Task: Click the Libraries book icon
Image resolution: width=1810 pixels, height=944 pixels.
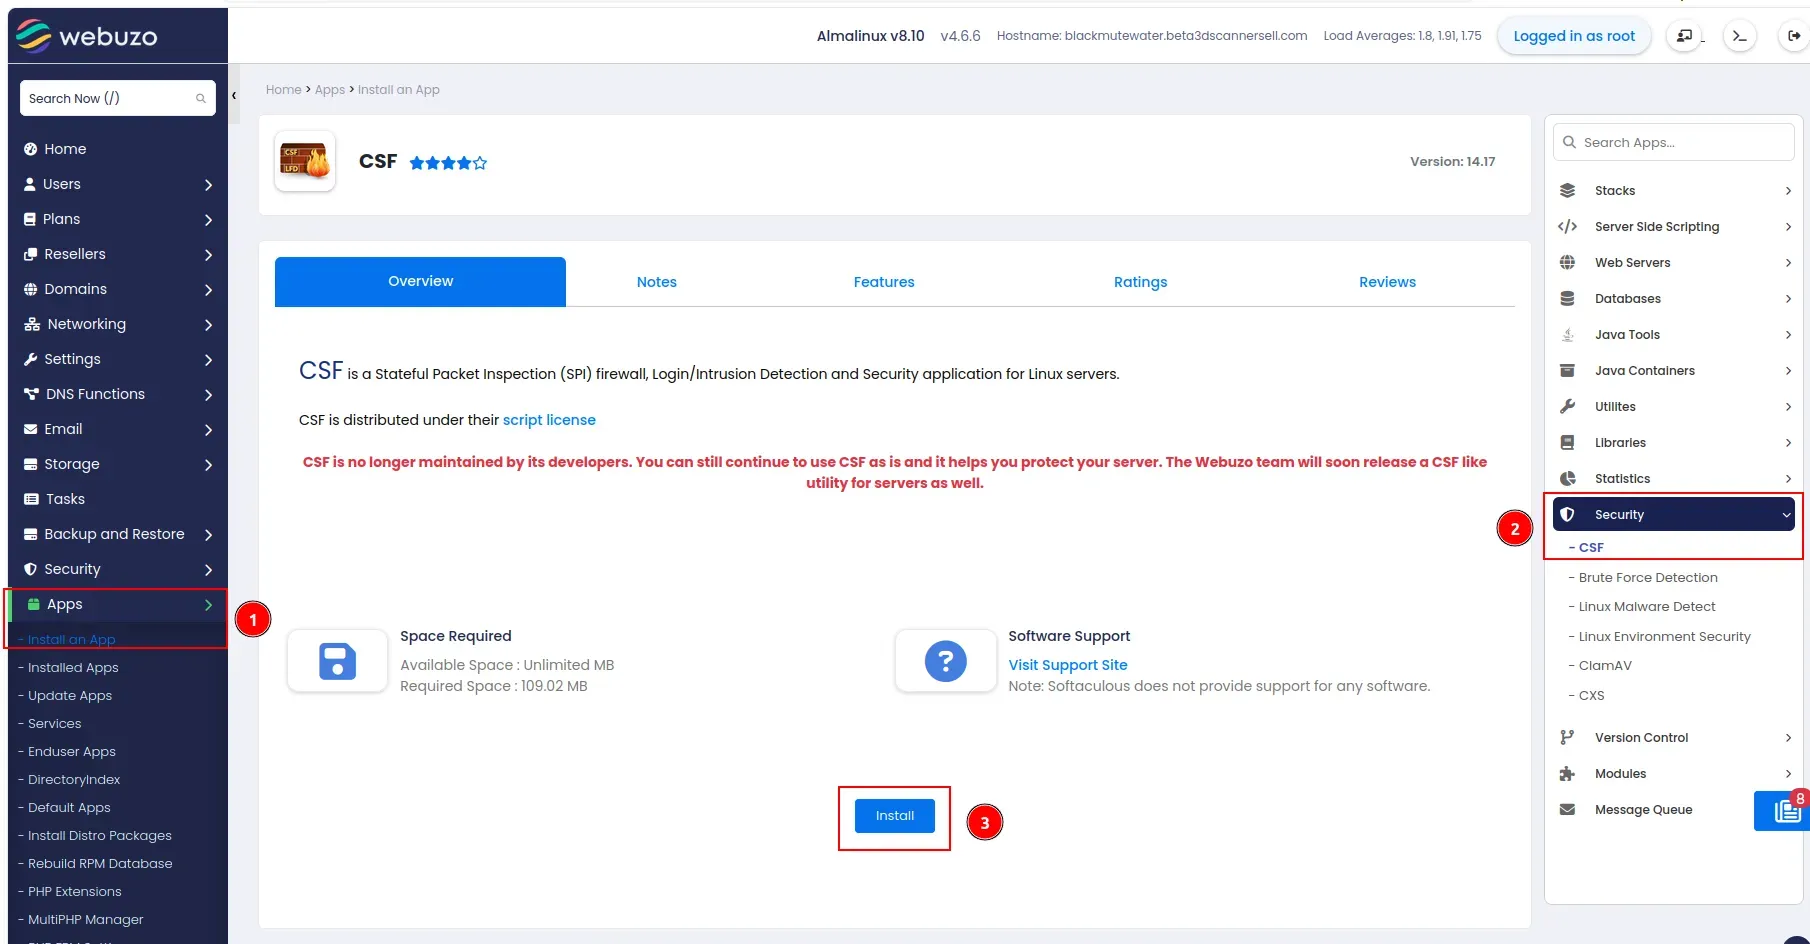Action: [1568, 442]
